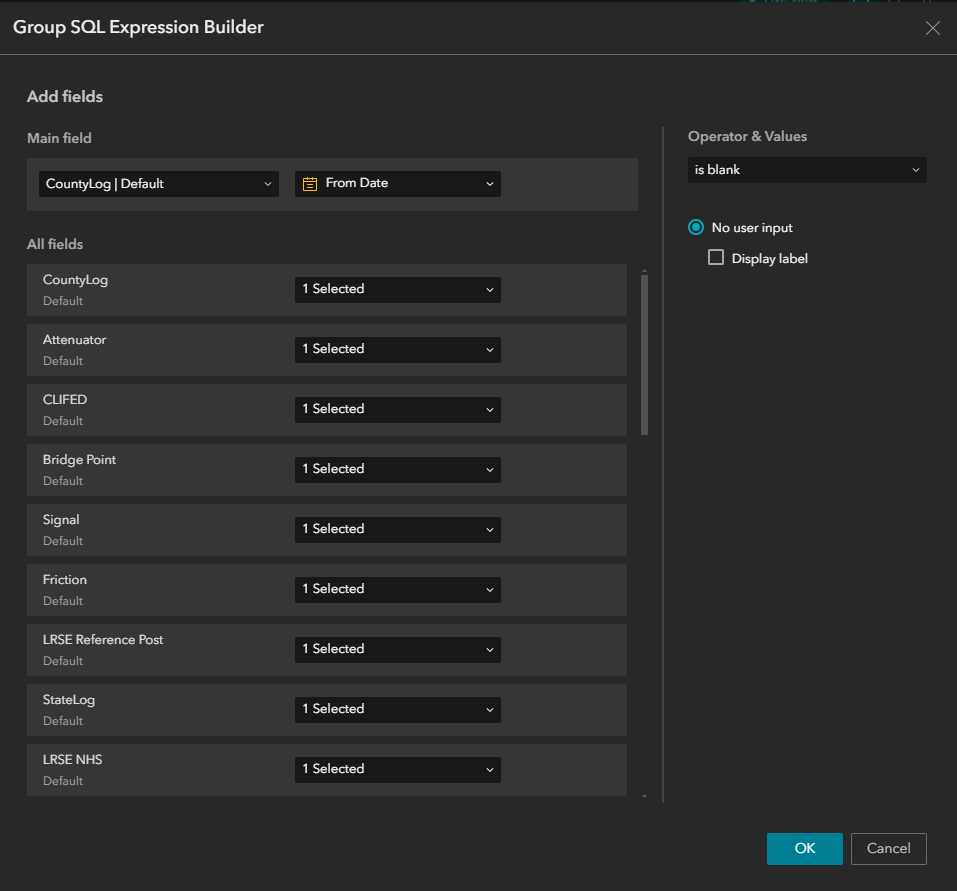Open the 1 Selected dropdown for Bridge Point
The width and height of the screenshot is (957, 891).
tap(397, 469)
